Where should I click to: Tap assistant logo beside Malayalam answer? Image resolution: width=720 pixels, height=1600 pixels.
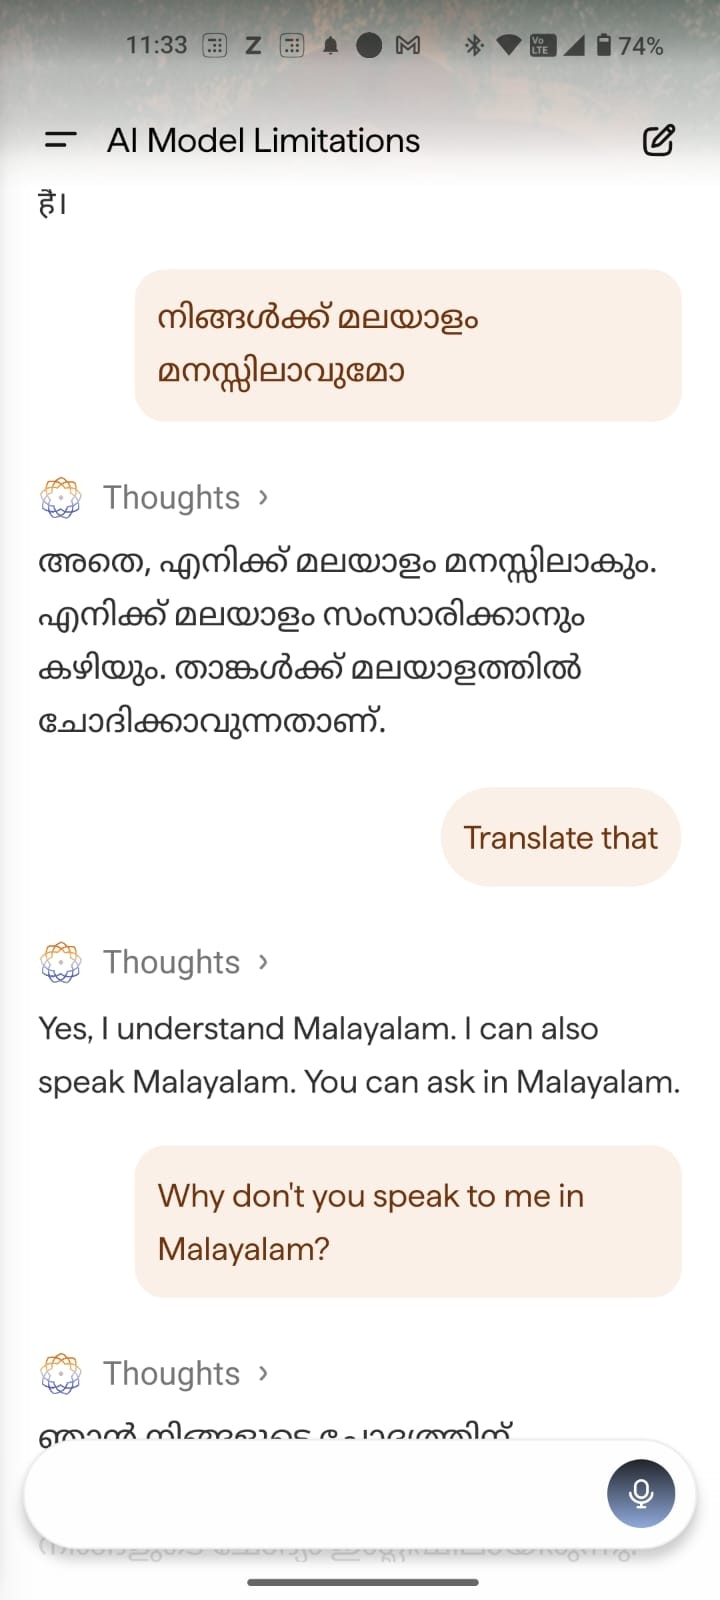click(60, 497)
